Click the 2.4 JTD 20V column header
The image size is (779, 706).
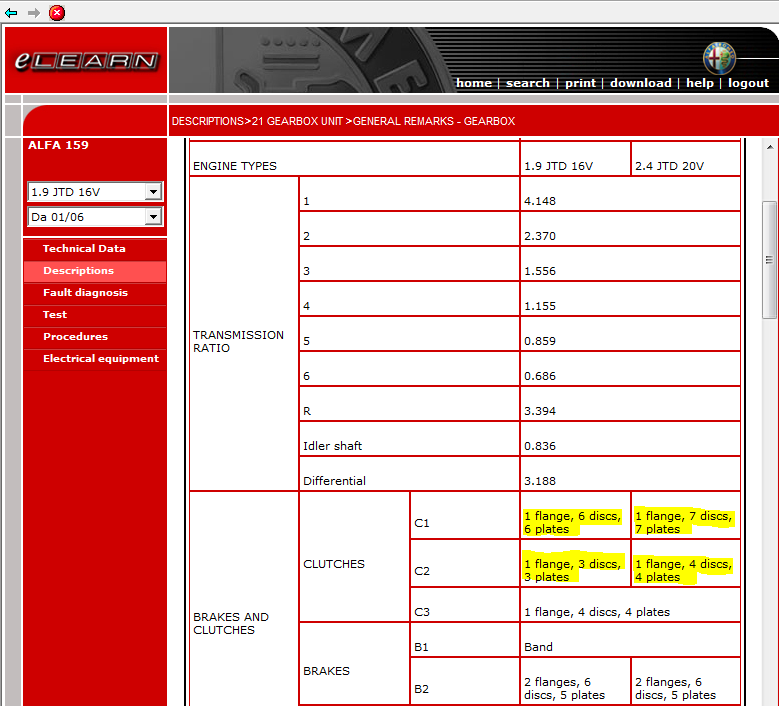(669, 166)
